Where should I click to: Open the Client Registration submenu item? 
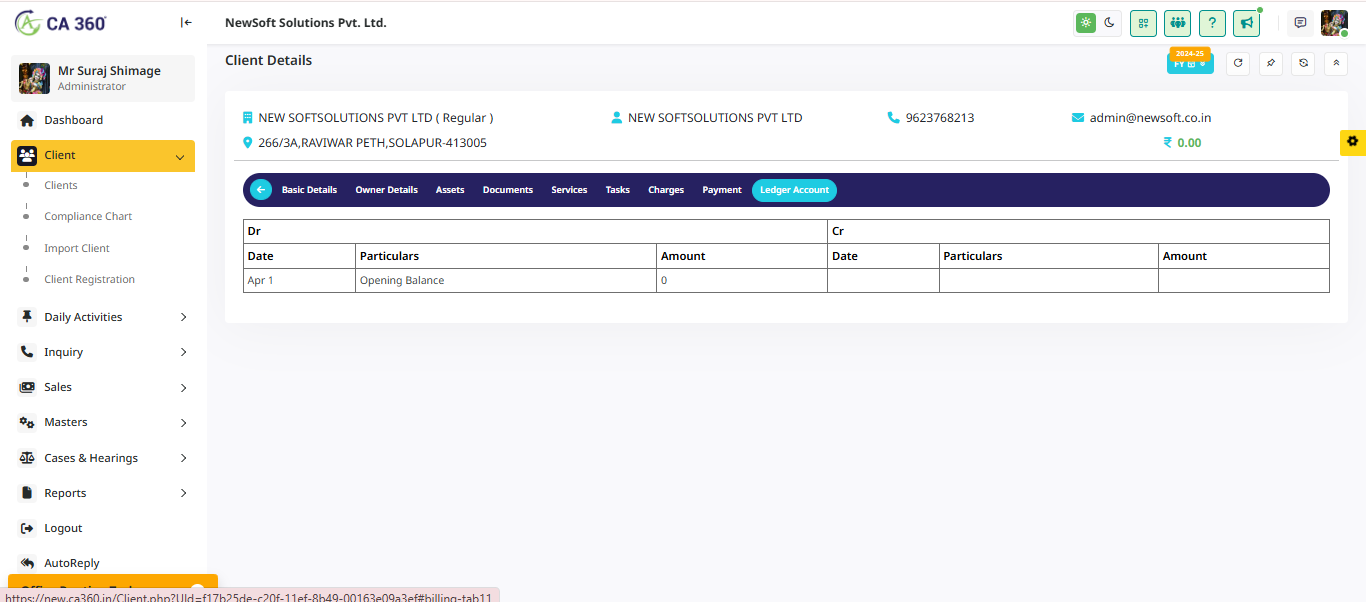click(90, 279)
